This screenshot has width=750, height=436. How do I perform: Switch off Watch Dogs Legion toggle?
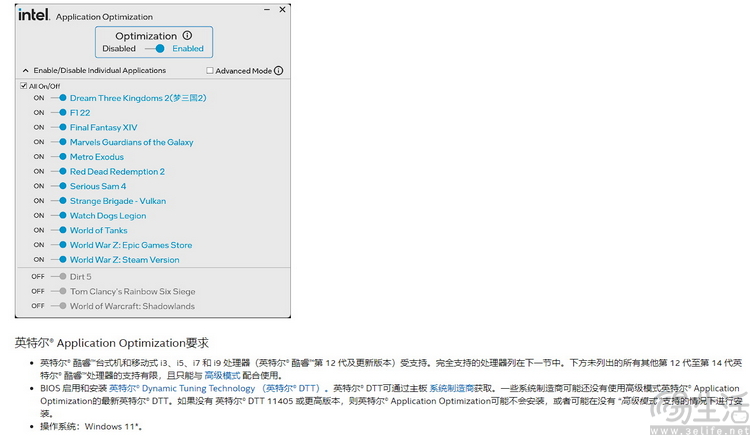(x=59, y=216)
